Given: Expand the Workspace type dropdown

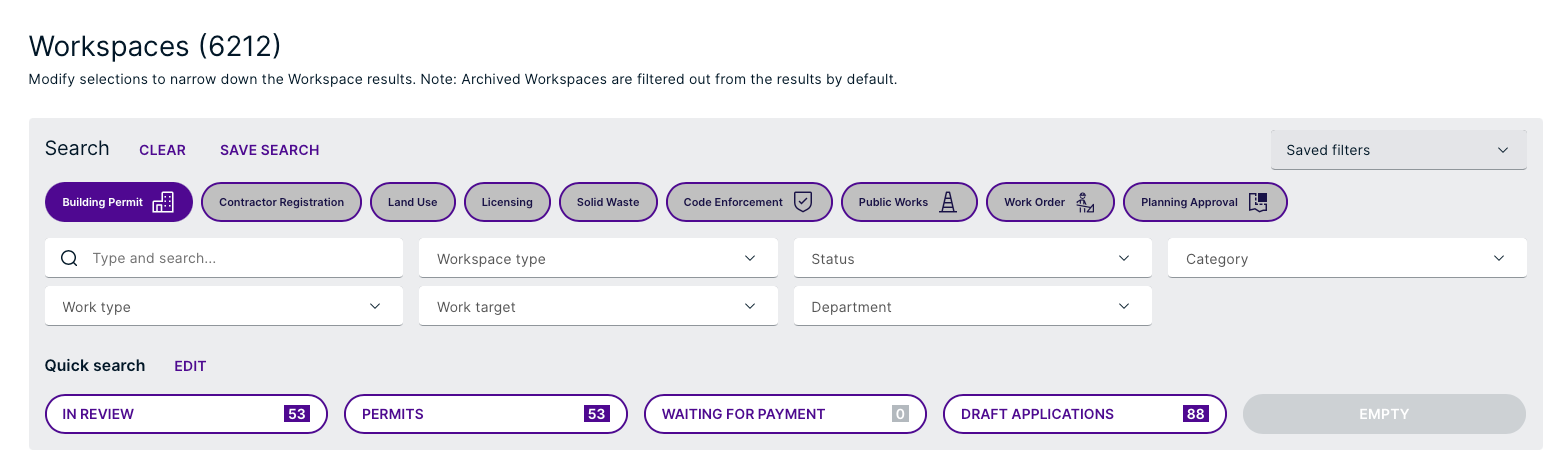Looking at the screenshot, I should click(x=598, y=258).
